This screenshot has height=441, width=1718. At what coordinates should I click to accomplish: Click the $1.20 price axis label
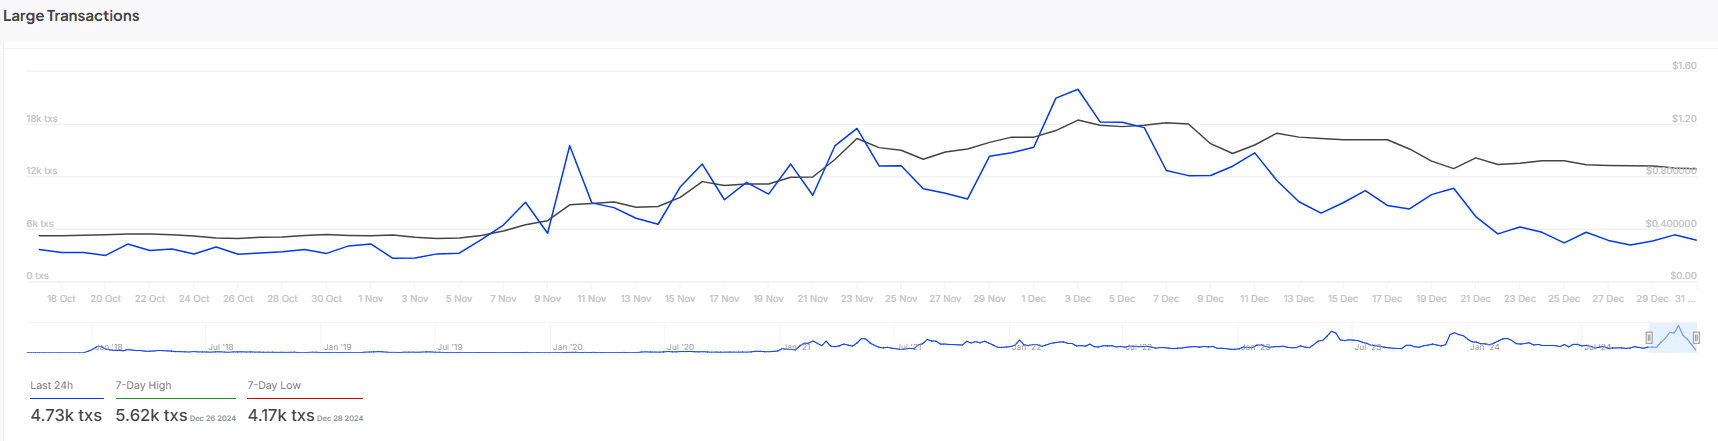click(1683, 119)
